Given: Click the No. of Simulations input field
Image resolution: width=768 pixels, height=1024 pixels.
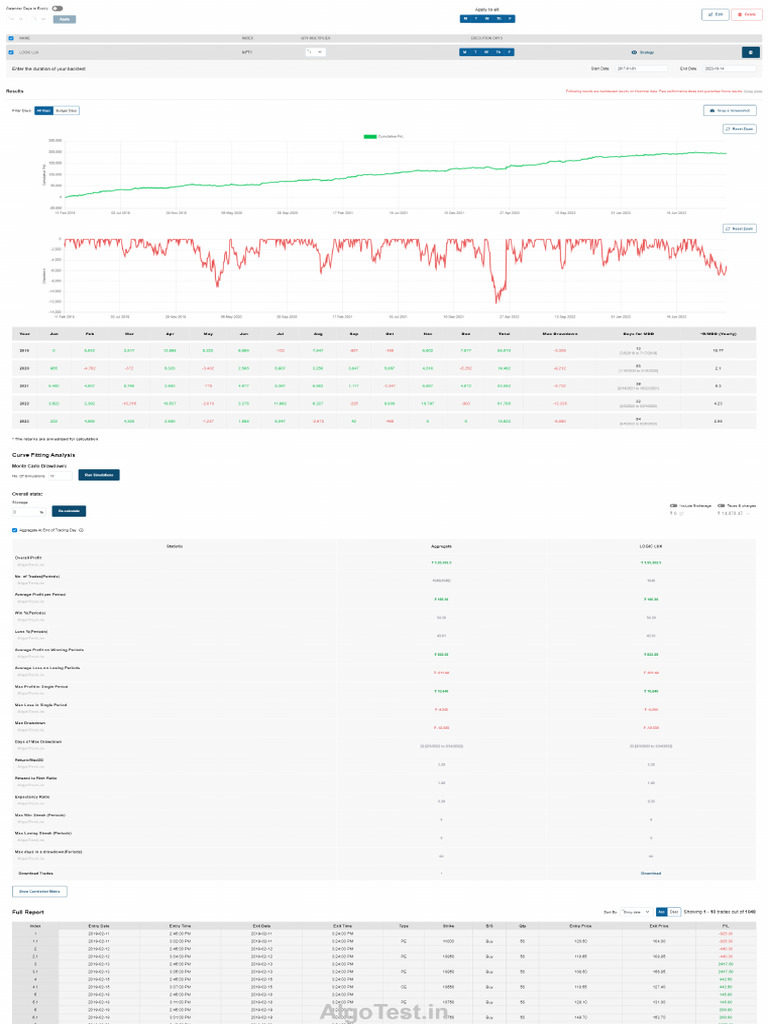Looking at the screenshot, I should click(x=60, y=476).
